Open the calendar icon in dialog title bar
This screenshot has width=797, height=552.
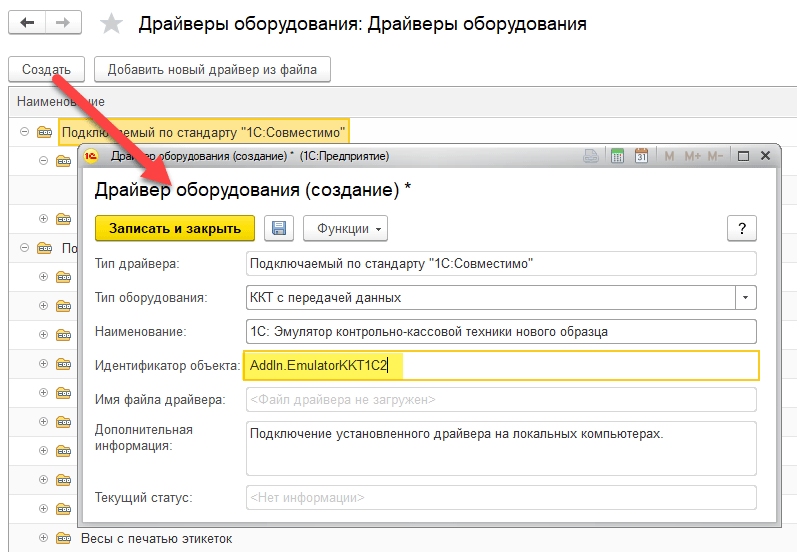click(641, 156)
